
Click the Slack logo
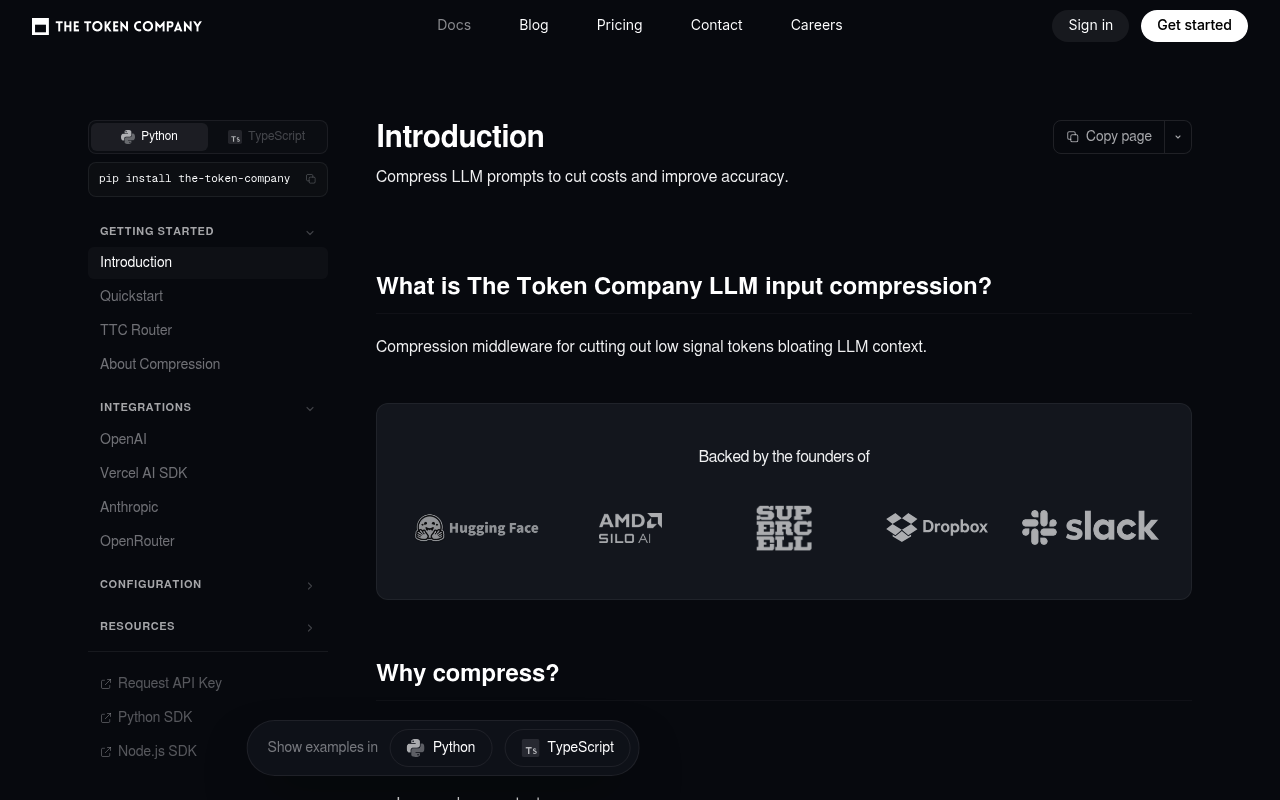(x=1090, y=527)
